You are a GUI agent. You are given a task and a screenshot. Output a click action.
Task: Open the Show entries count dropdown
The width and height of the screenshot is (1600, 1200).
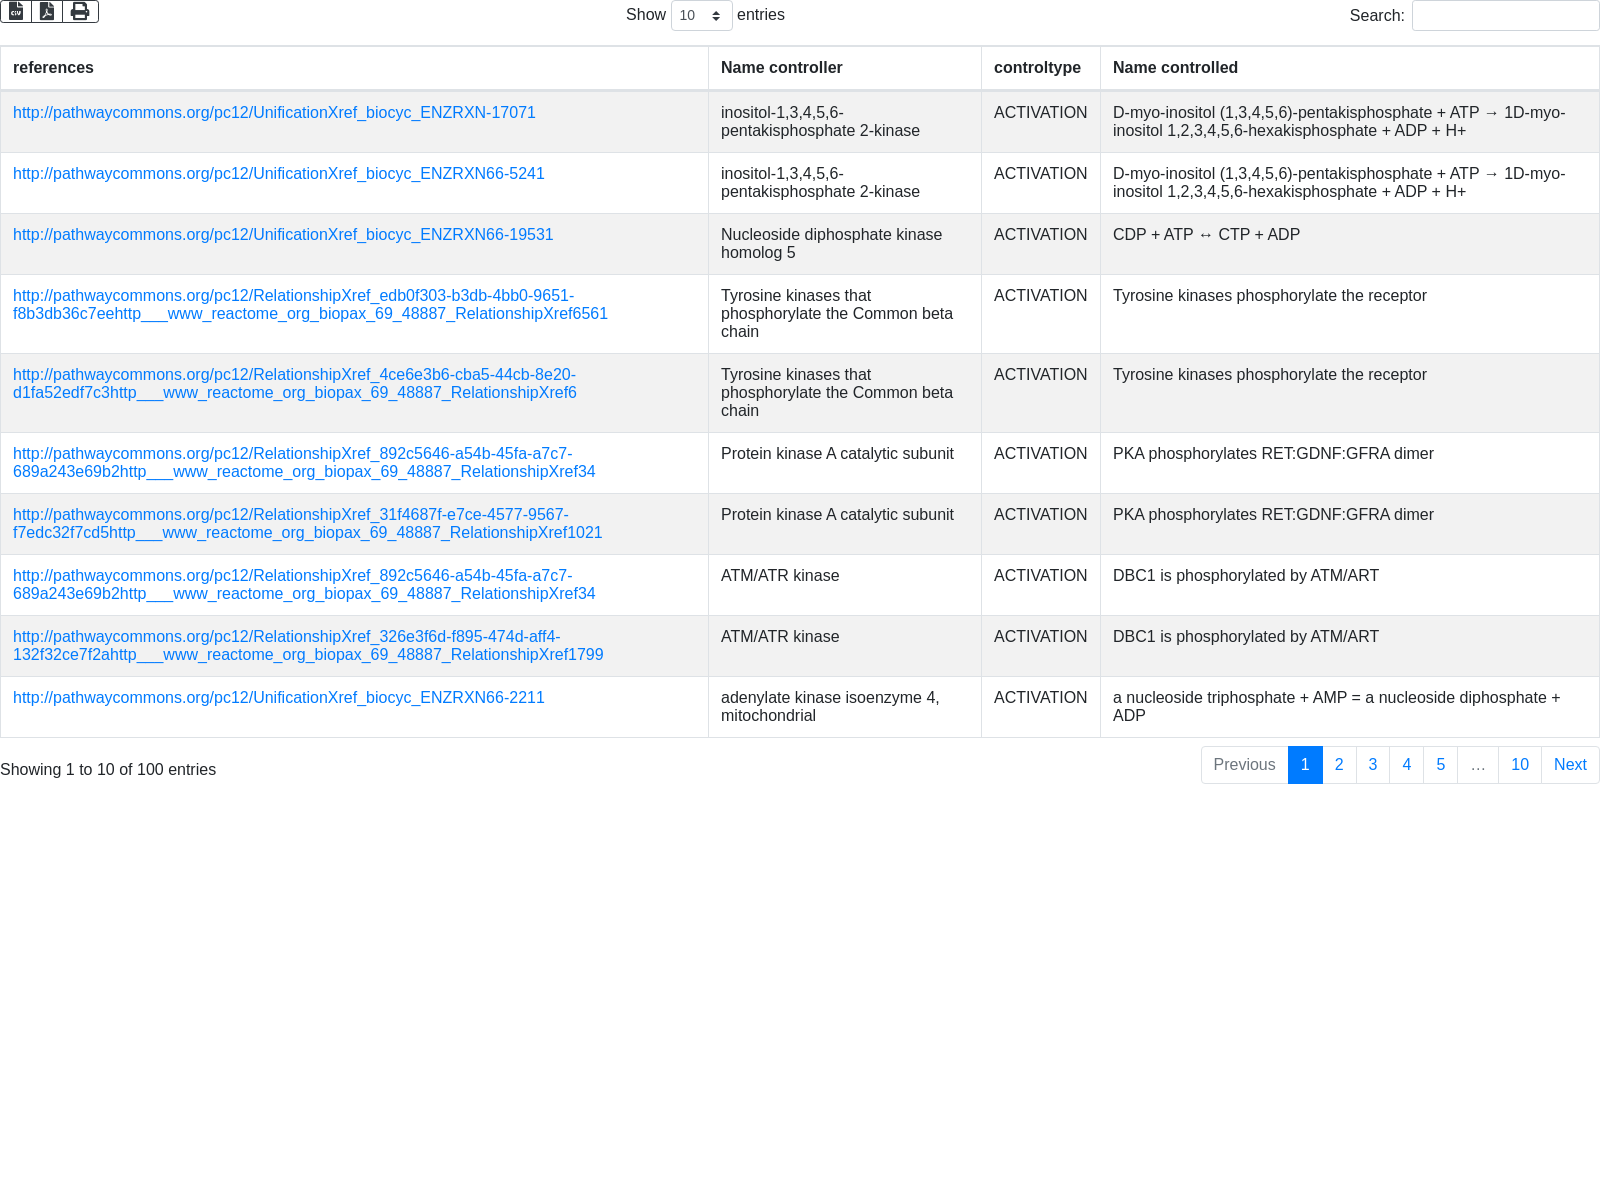tap(701, 15)
